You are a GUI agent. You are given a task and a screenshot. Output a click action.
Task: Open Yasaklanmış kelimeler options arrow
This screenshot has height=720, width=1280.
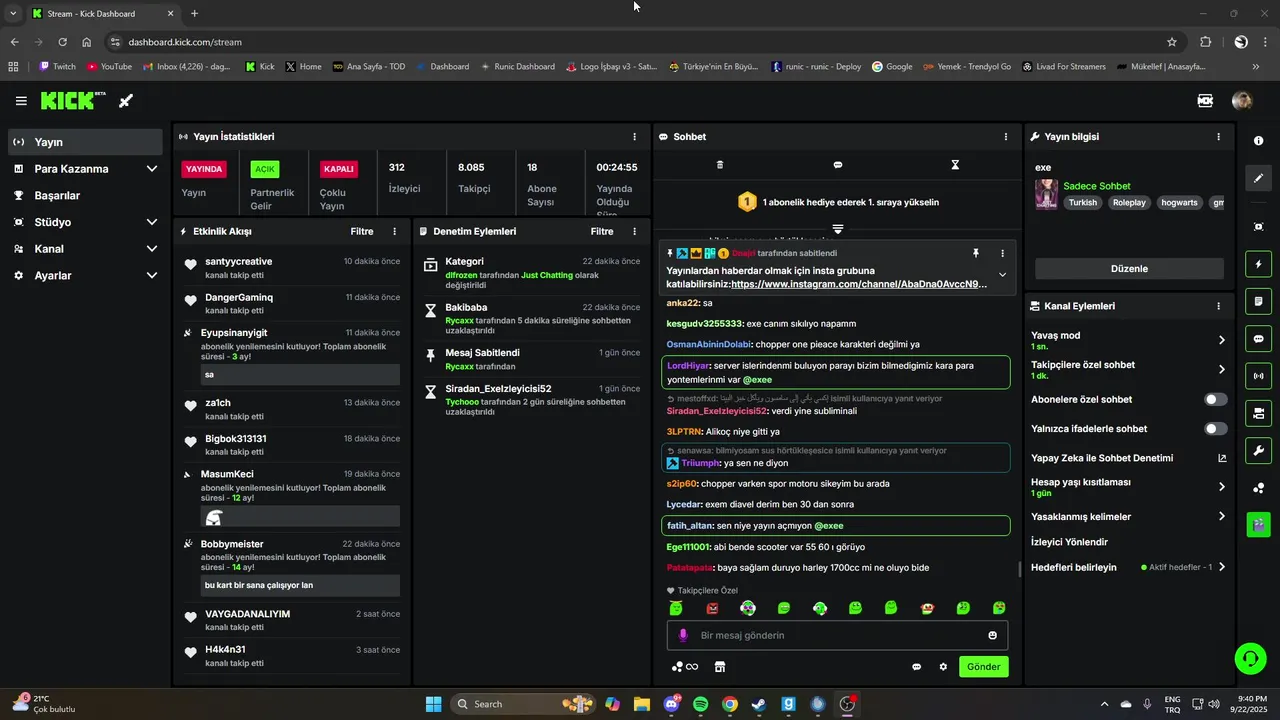pos(1221,516)
